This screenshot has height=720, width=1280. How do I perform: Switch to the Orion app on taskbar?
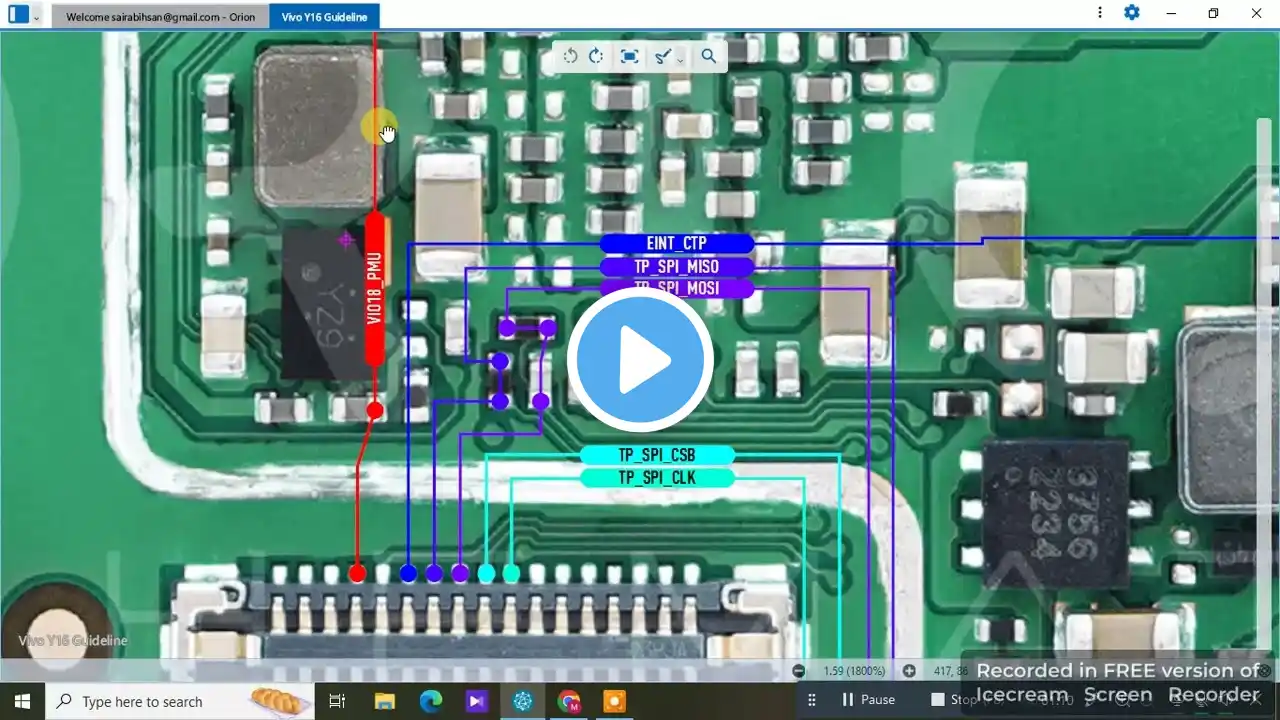(523, 701)
